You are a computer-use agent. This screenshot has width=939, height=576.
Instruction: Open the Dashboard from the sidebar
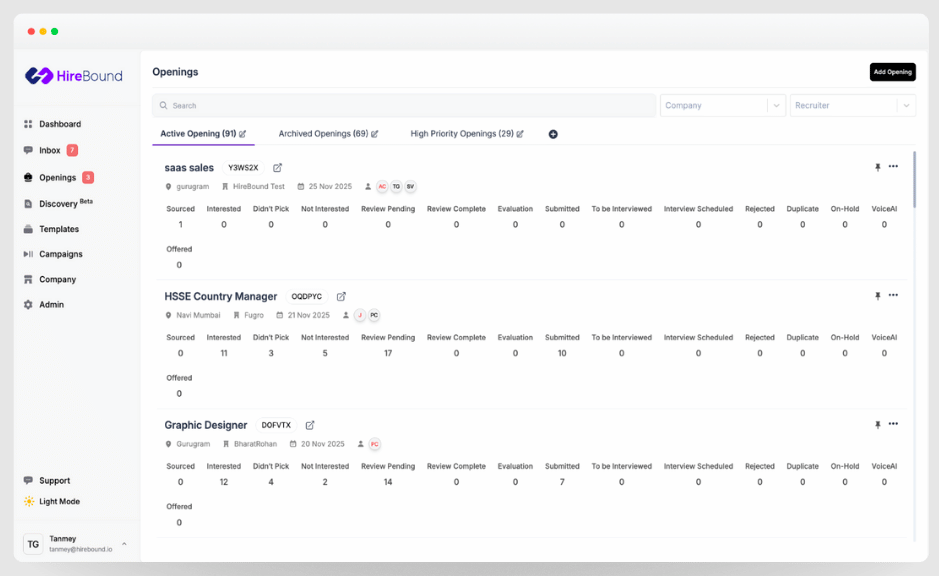[x=58, y=124]
